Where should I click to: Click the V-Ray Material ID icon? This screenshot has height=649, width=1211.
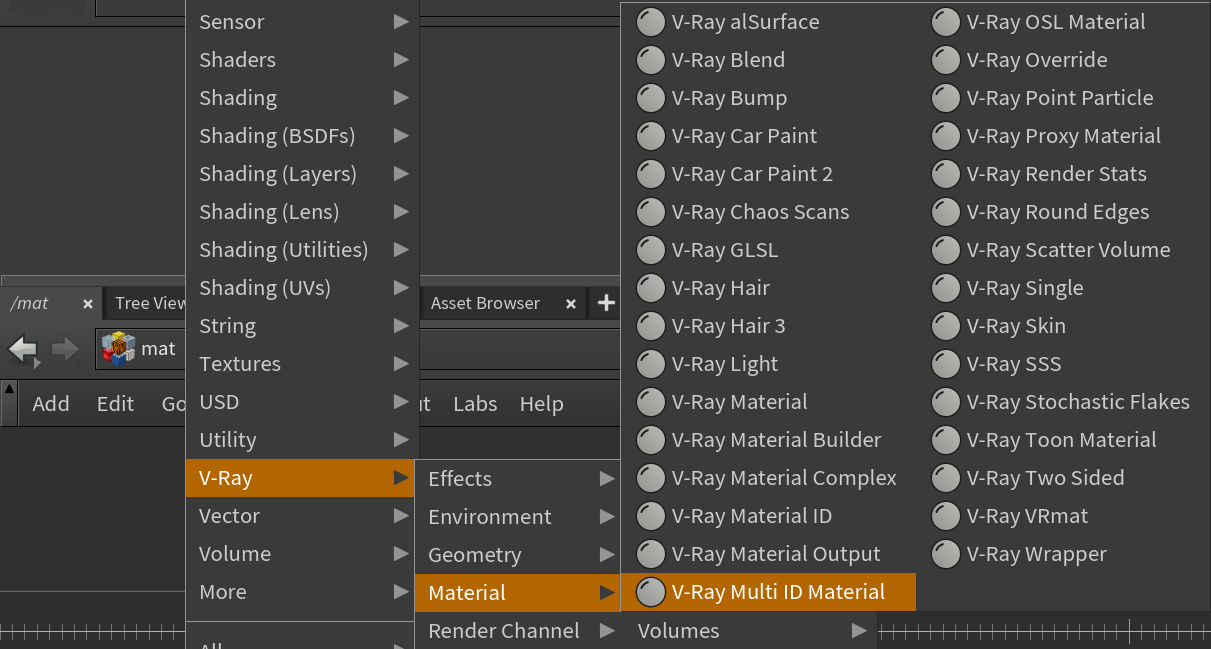651,516
